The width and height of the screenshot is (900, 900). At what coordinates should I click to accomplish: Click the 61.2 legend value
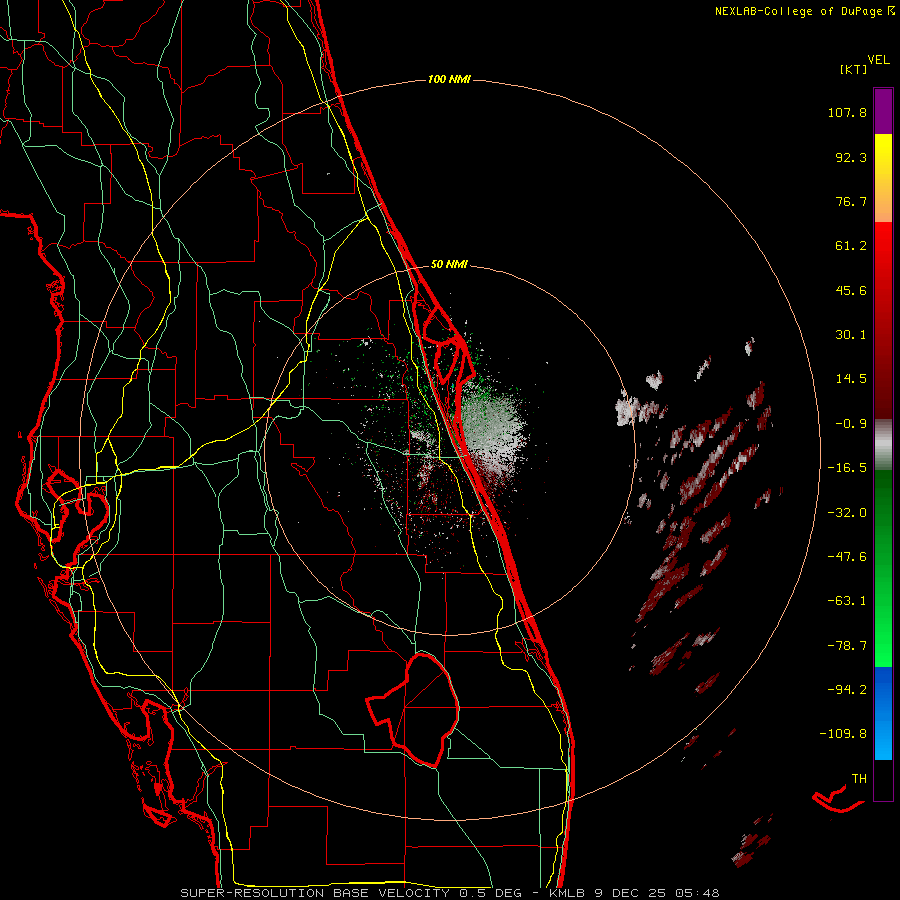coord(851,246)
